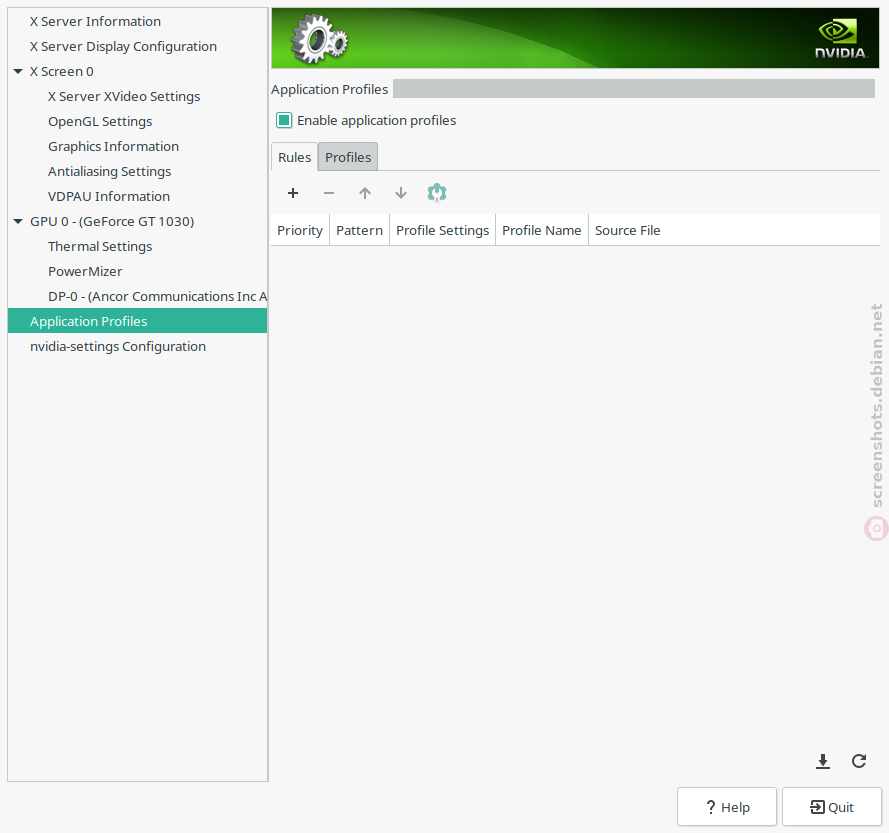
Task: Click the reload profiles refresh icon
Action: 859,761
